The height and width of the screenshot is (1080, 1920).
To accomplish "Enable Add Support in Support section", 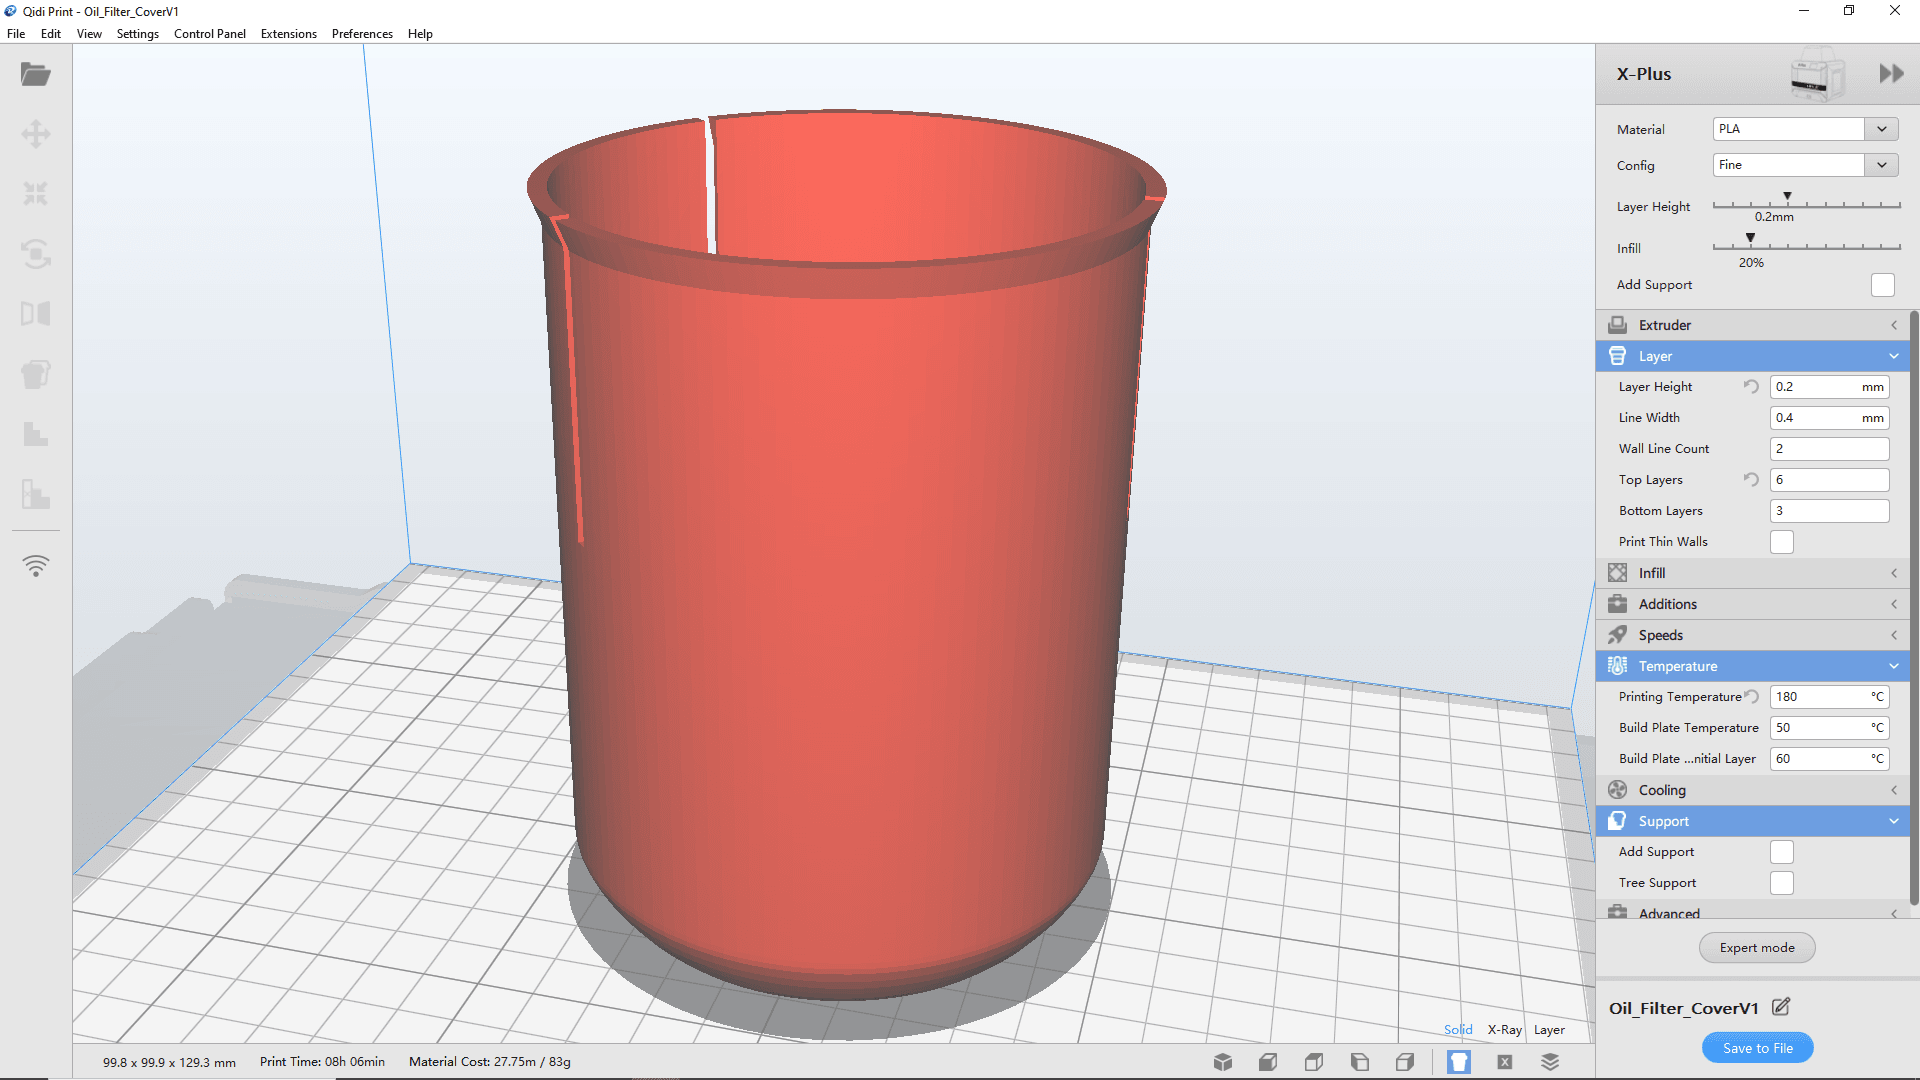I will pyautogui.click(x=1782, y=852).
